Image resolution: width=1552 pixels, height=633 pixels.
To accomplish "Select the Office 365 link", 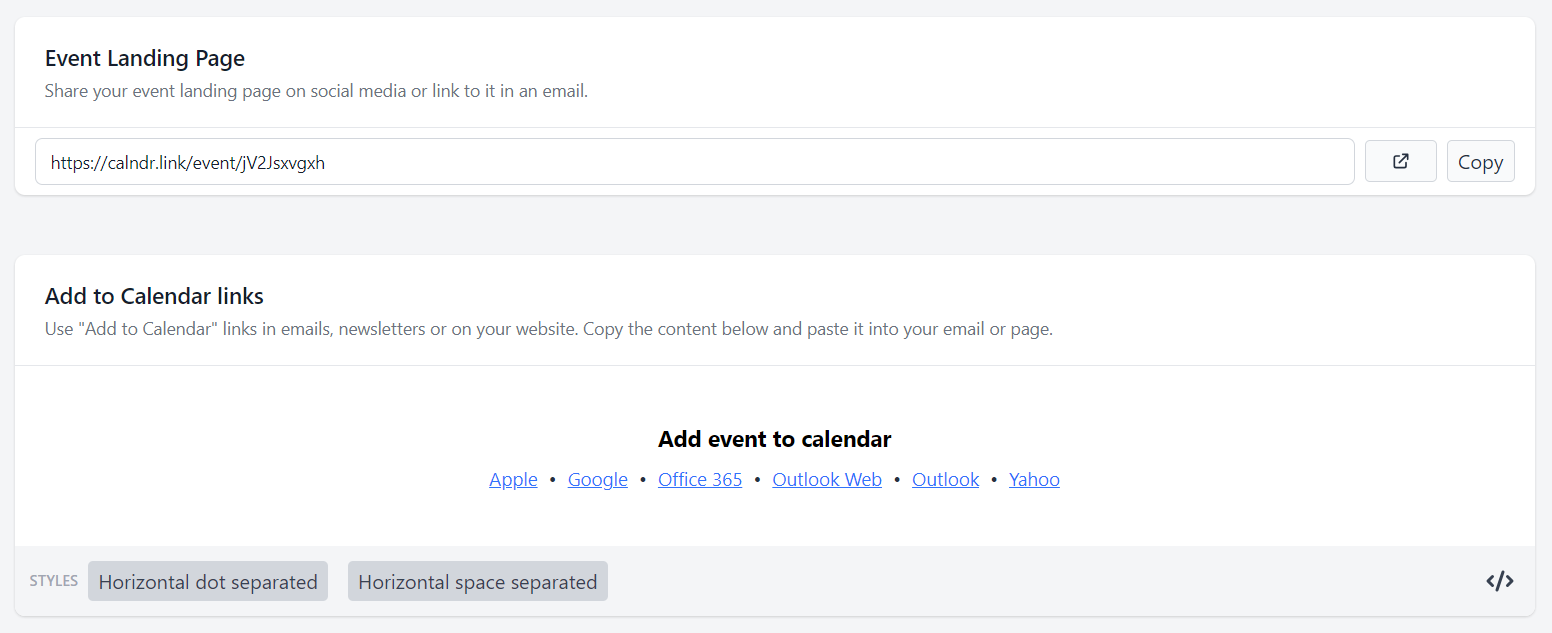I will pyautogui.click(x=700, y=479).
